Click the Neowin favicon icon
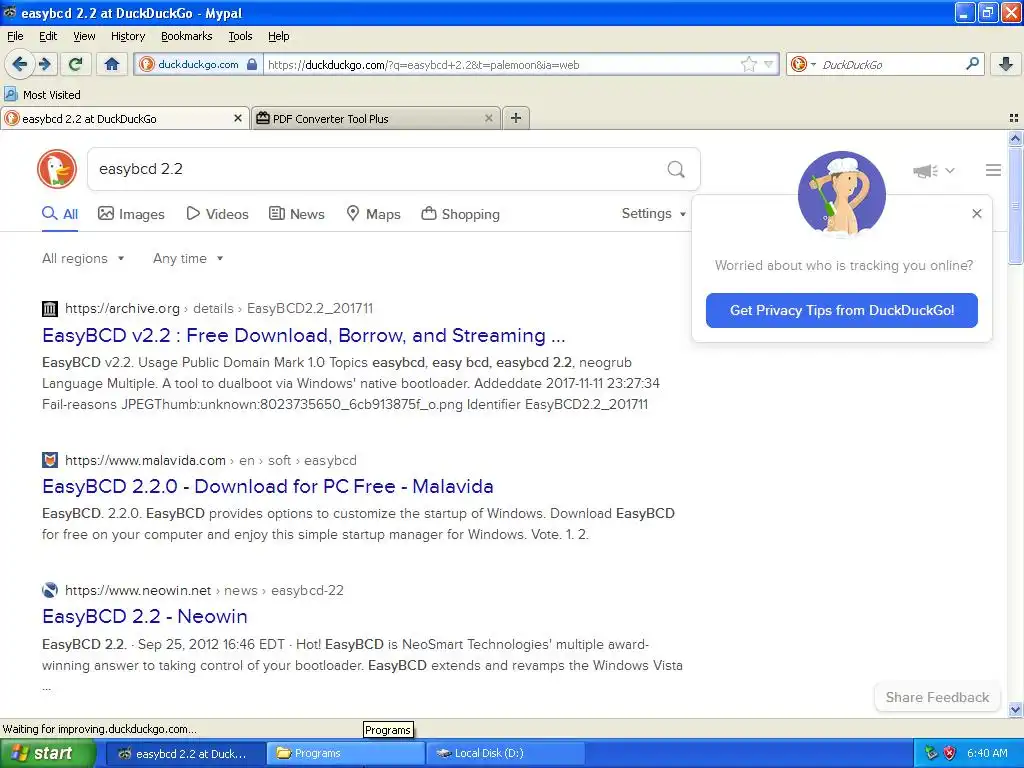The height and width of the screenshot is (768, 1024). coord(50,590)
